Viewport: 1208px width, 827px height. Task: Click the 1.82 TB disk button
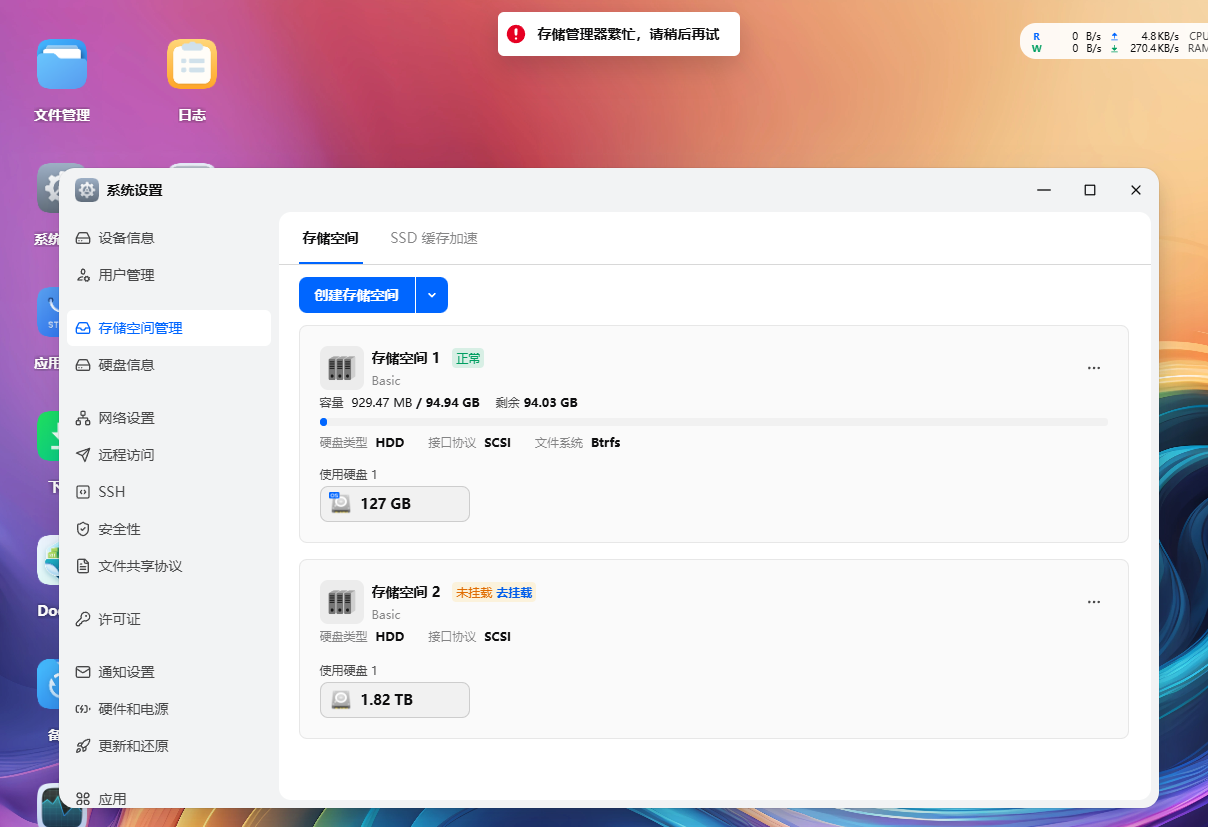coord(394,700)
